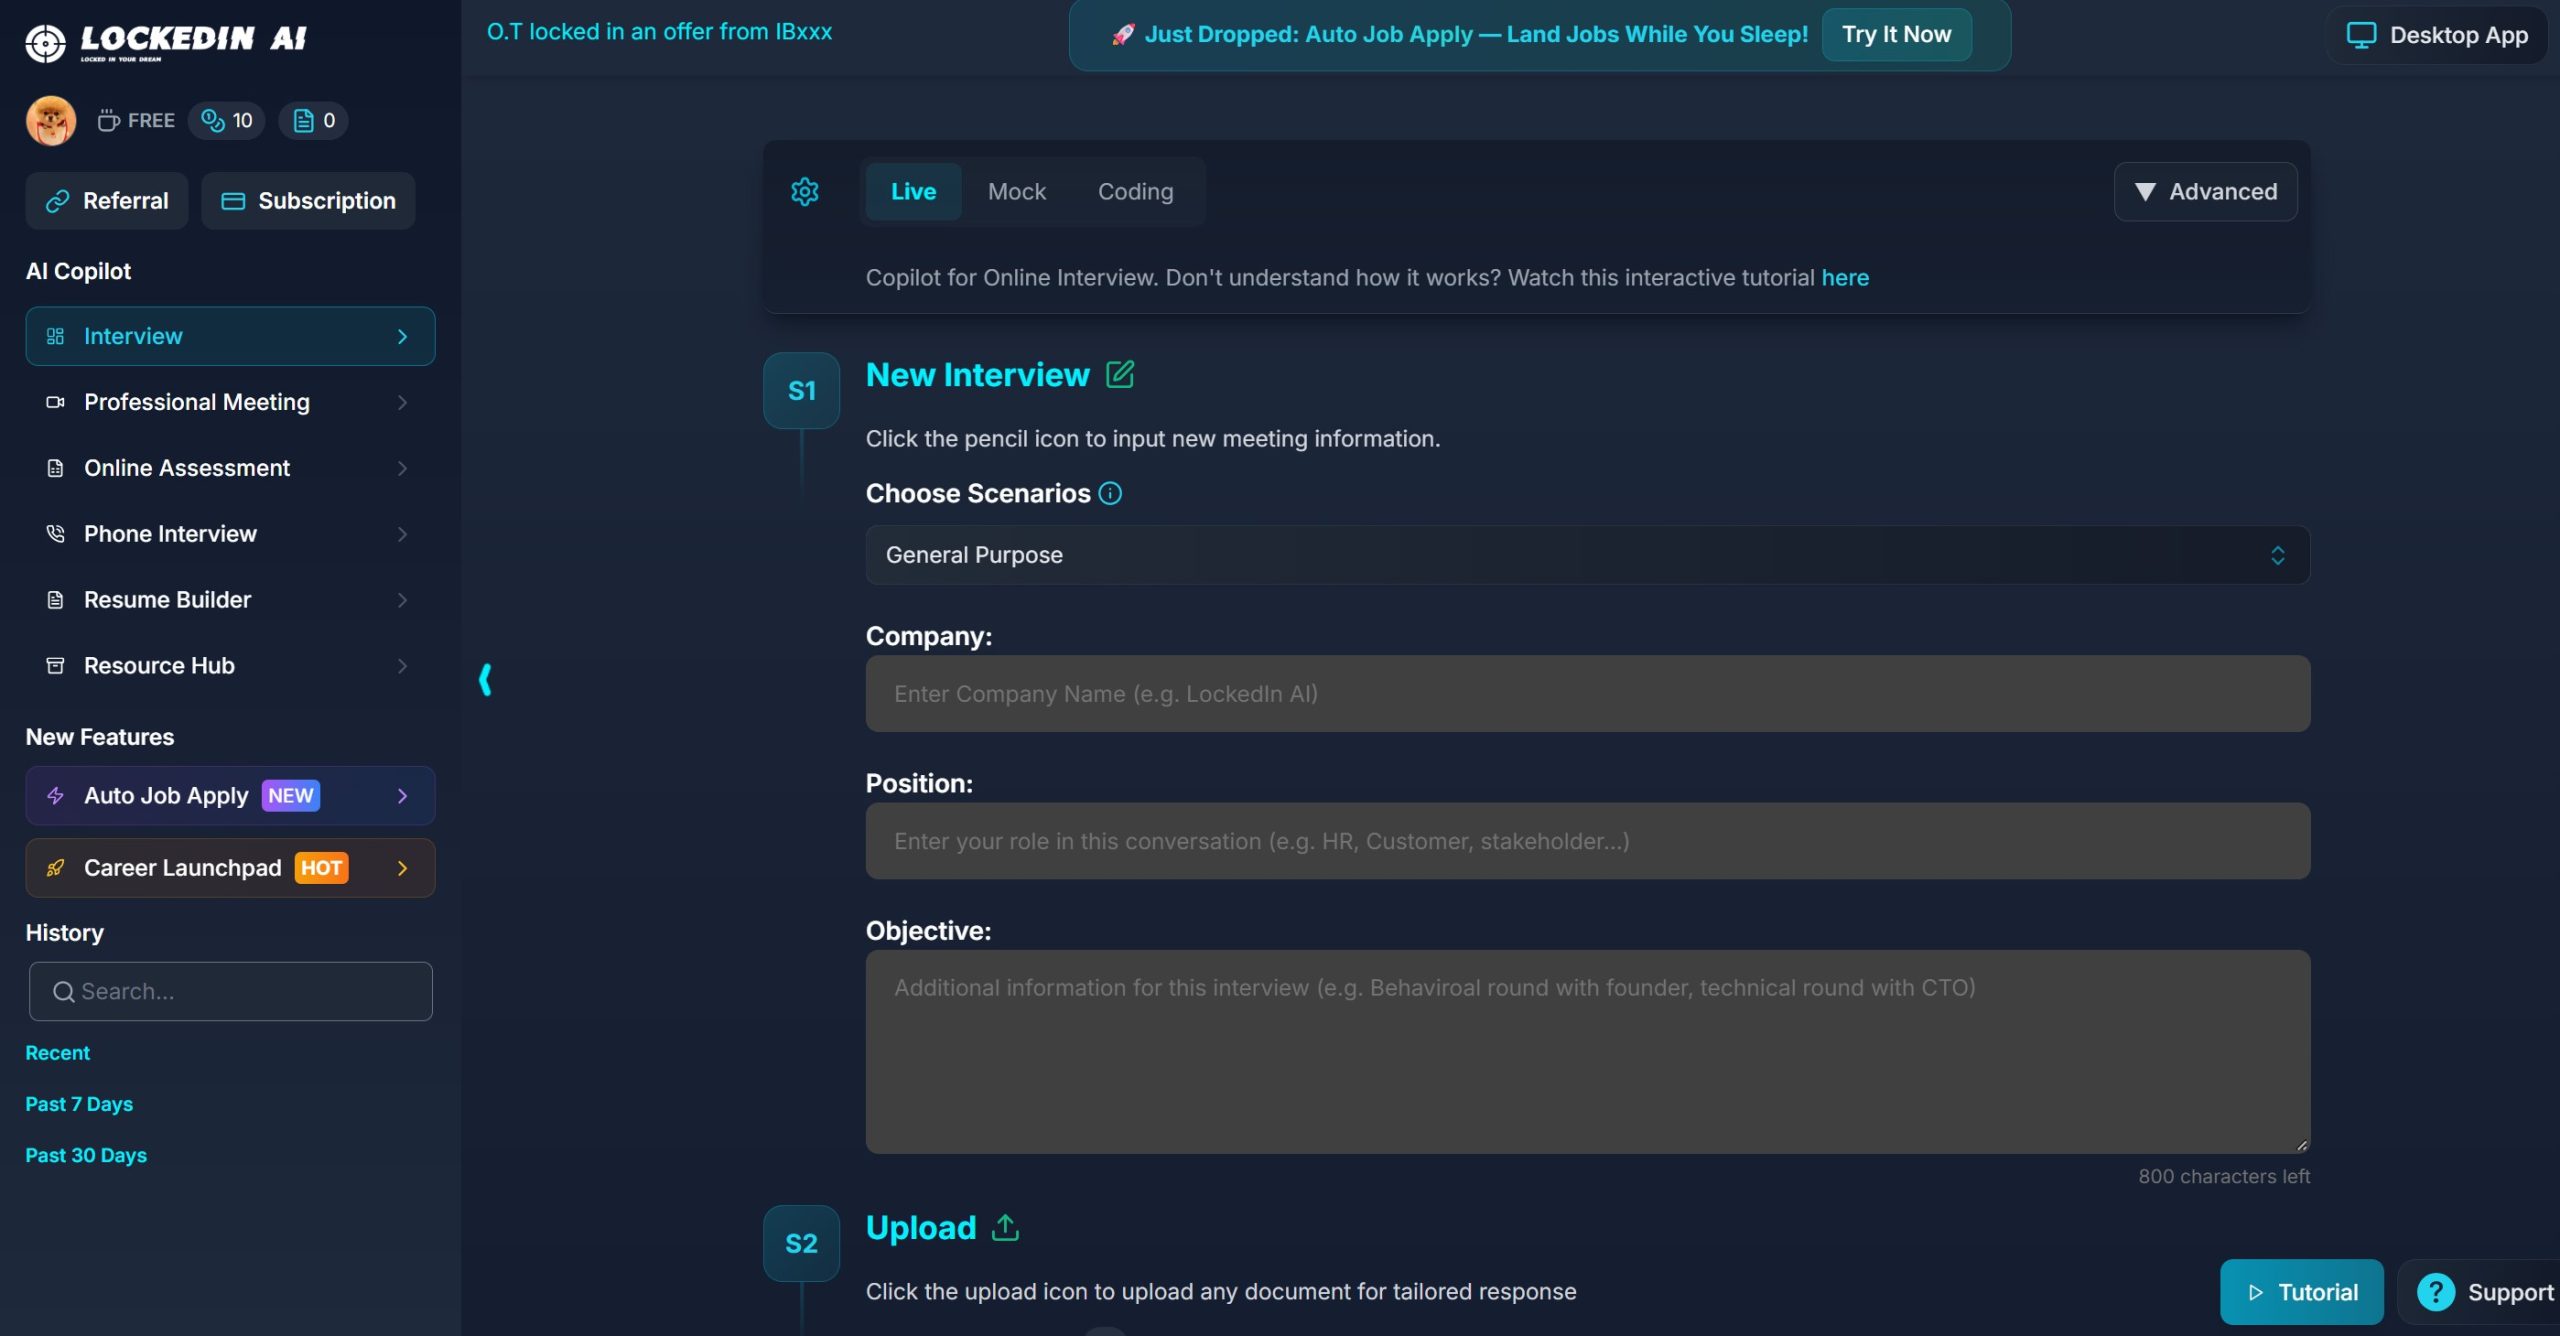The image size is (2560, 1336).
Task: Show Recent history
Action: [x=57, y=1053]
